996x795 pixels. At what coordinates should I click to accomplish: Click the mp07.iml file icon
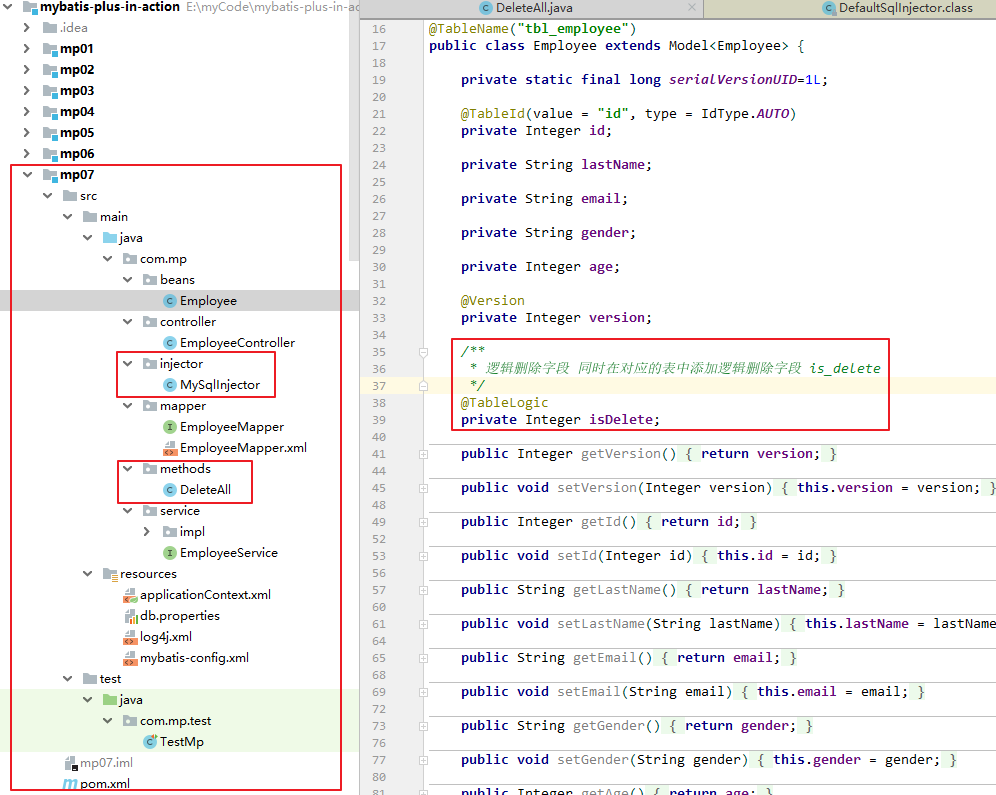[71, 763]
